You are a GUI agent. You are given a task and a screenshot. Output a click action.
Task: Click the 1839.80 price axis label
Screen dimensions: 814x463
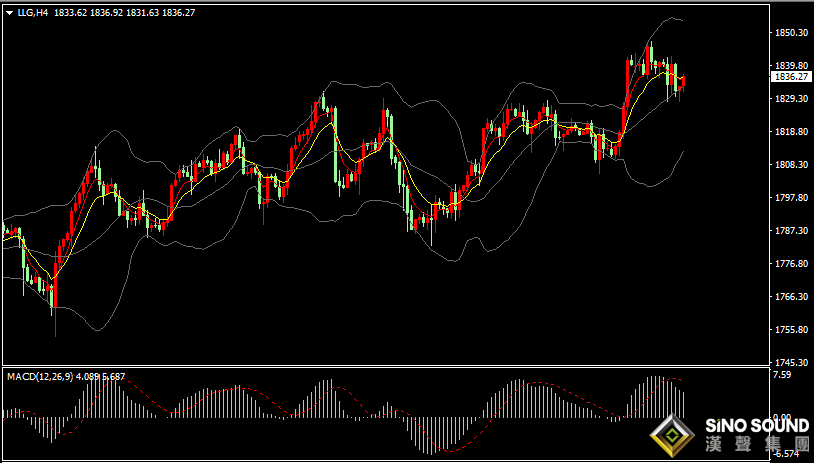point(791,65)
